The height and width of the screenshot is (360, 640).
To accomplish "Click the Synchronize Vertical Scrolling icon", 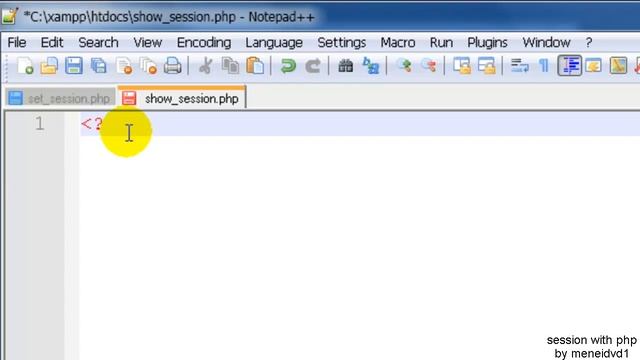I will (462, 66).
